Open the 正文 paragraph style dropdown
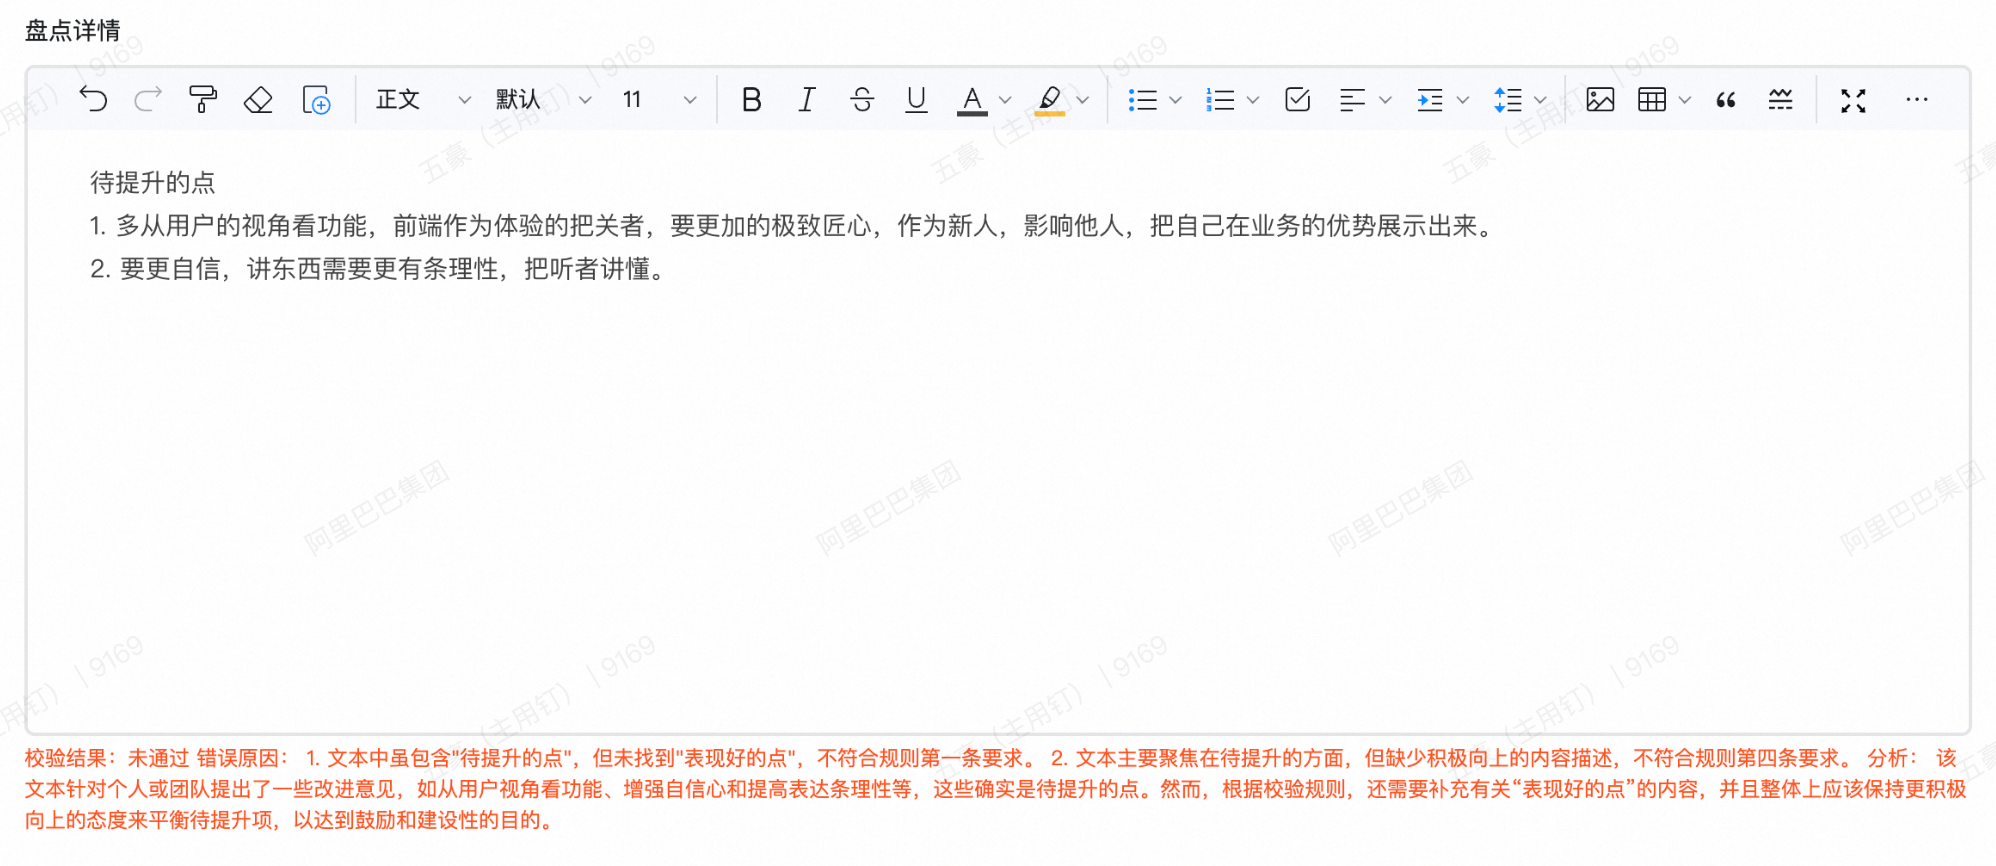 click(x=422, y=100)
